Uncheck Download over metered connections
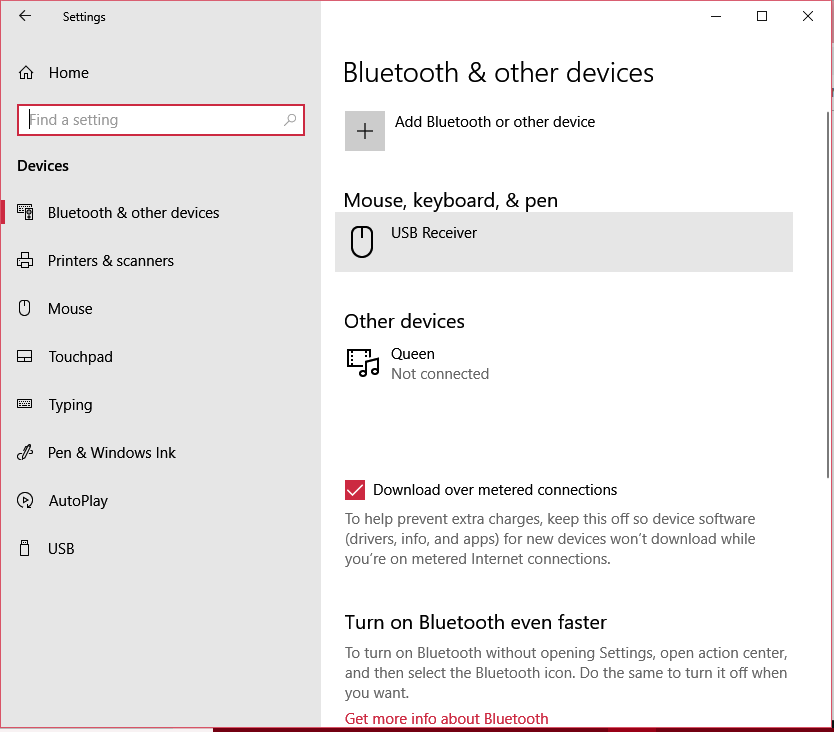This screenshot has height=732, width=834. pos(354,490)
